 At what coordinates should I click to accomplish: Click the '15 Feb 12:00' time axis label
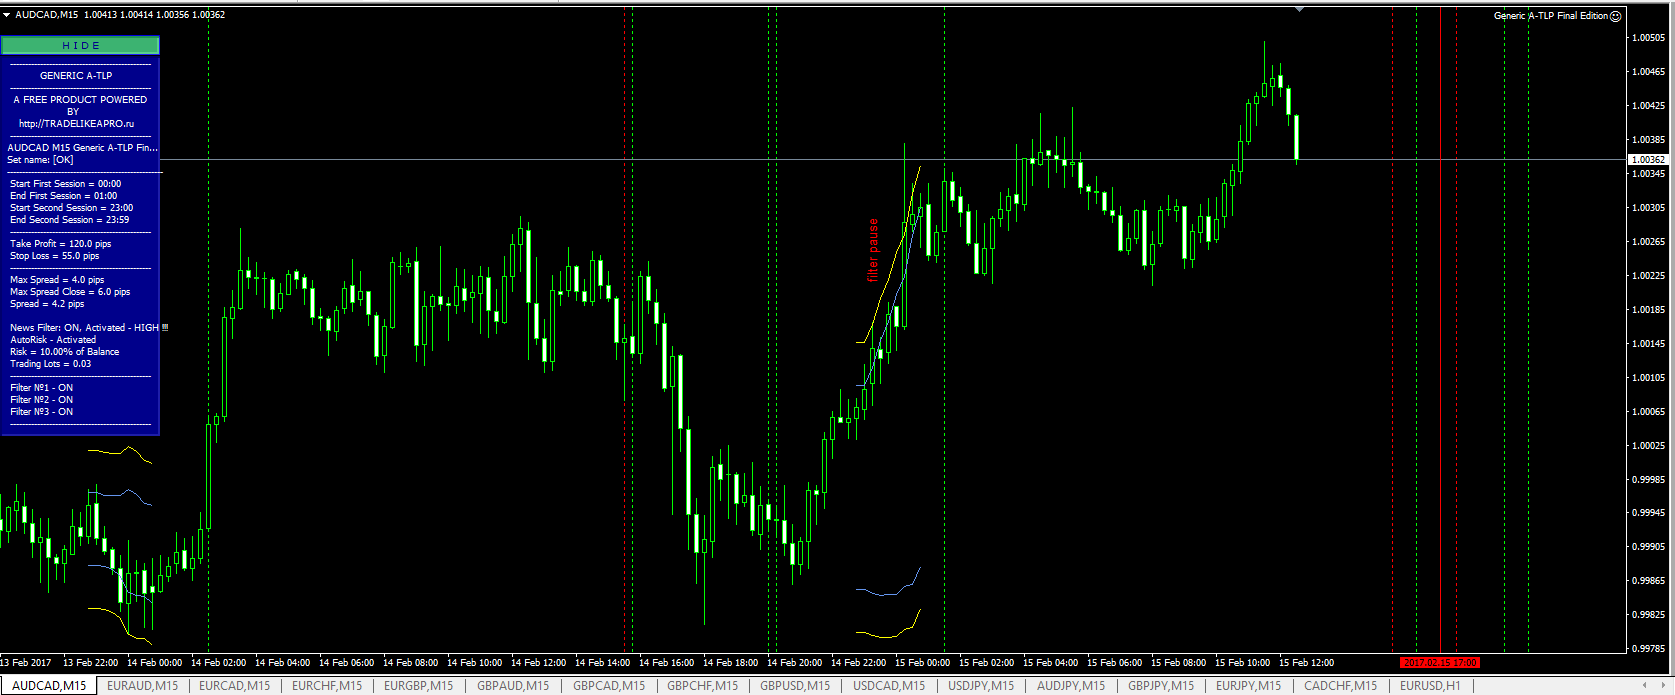(x=1306, y=663)
